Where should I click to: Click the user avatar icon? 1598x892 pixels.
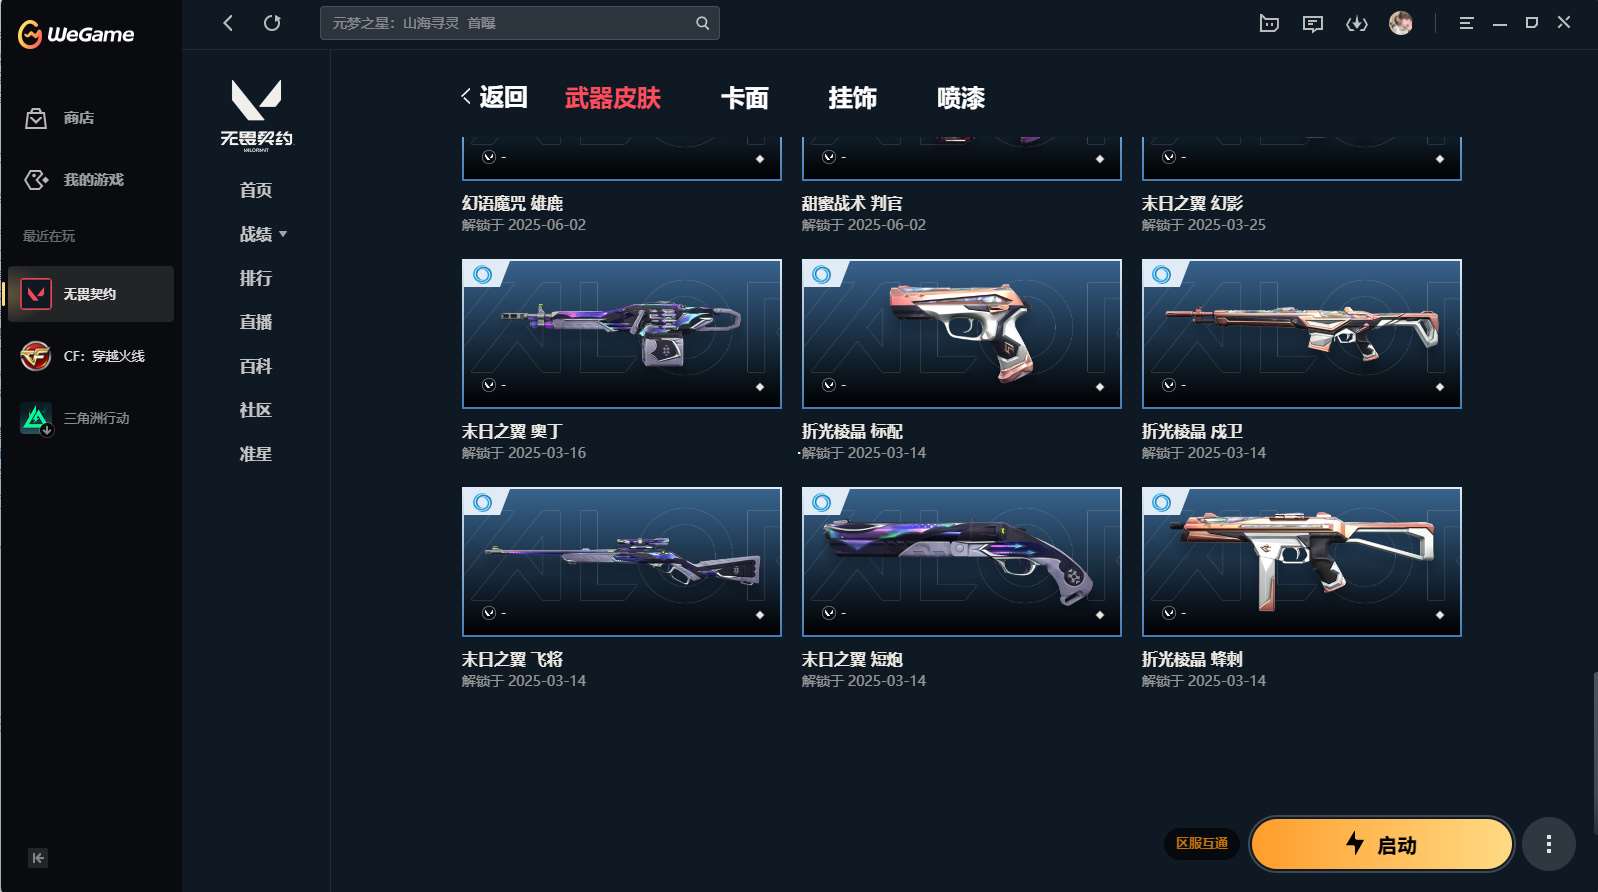(x=1401, y=23)
